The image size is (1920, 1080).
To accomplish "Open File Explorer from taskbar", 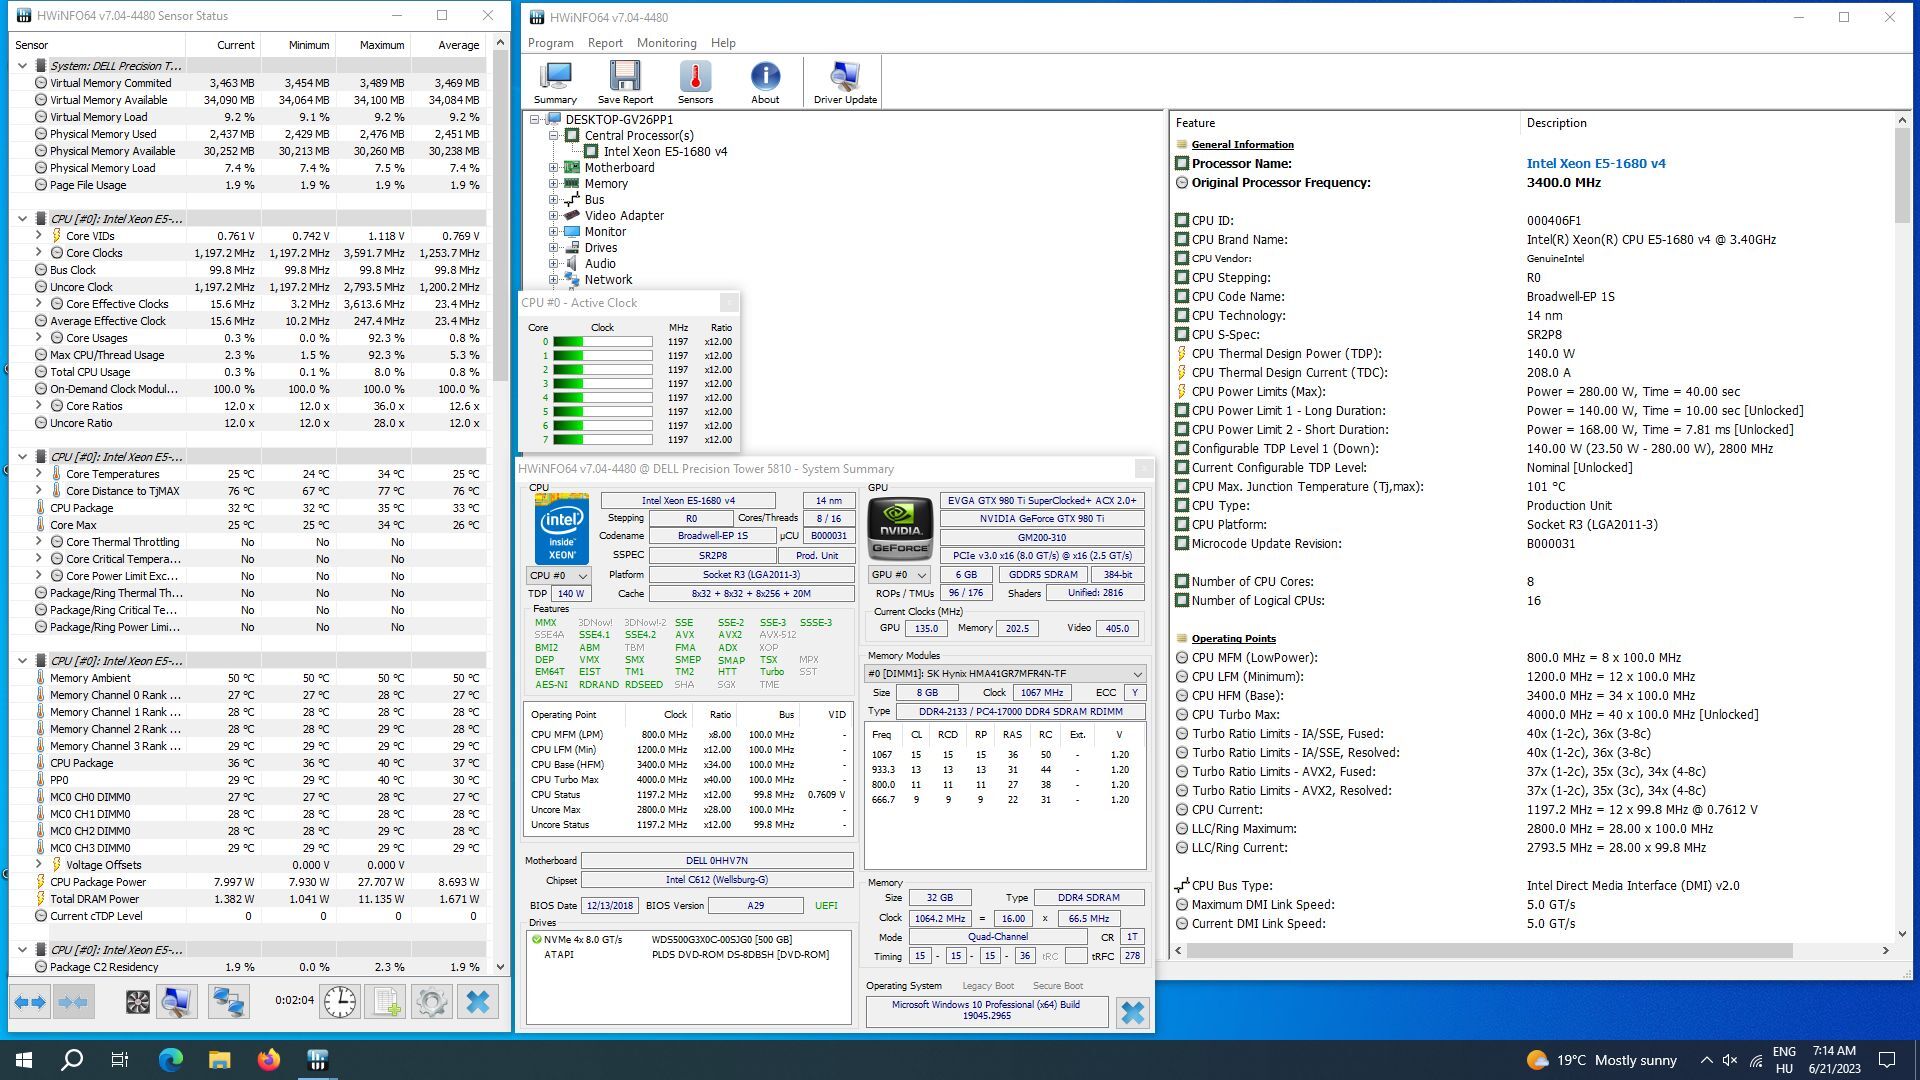I will (x=220, y=1060).
